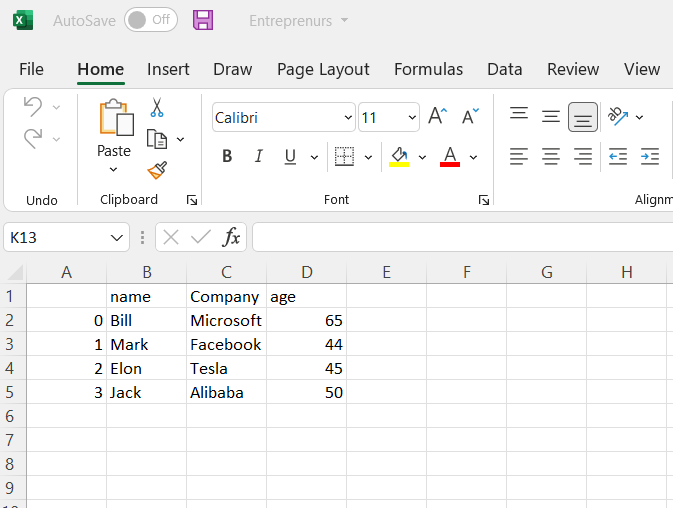
Task: Expand the Borders options dropdown arrow
Action: (x=368, y=157)
